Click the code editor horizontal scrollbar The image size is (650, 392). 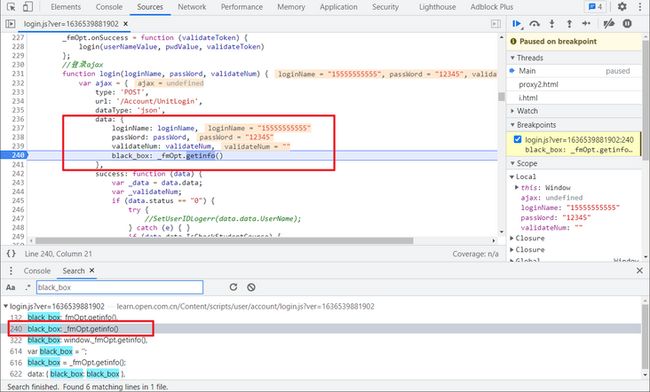pyautogui.click(x=224, y=240)
